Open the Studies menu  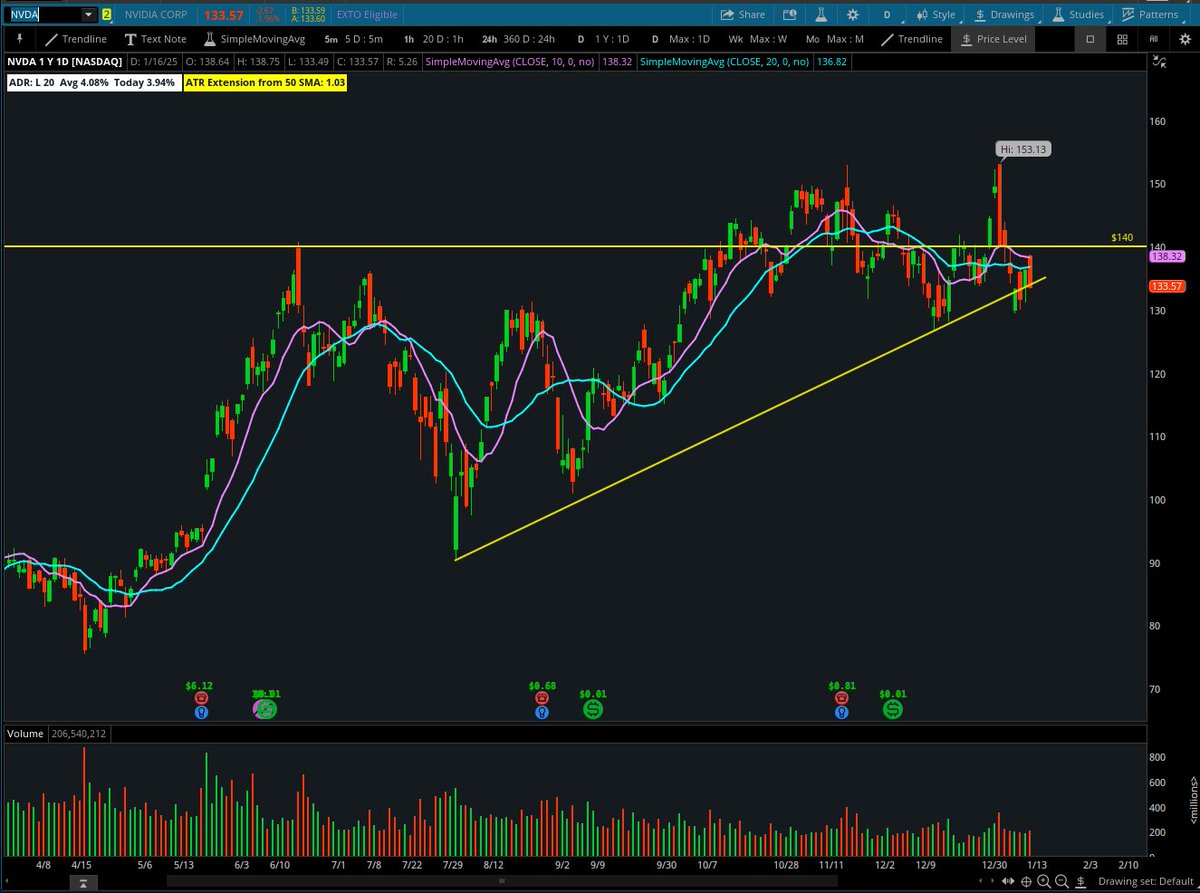pyautogui.click(x=1078, y=15)
